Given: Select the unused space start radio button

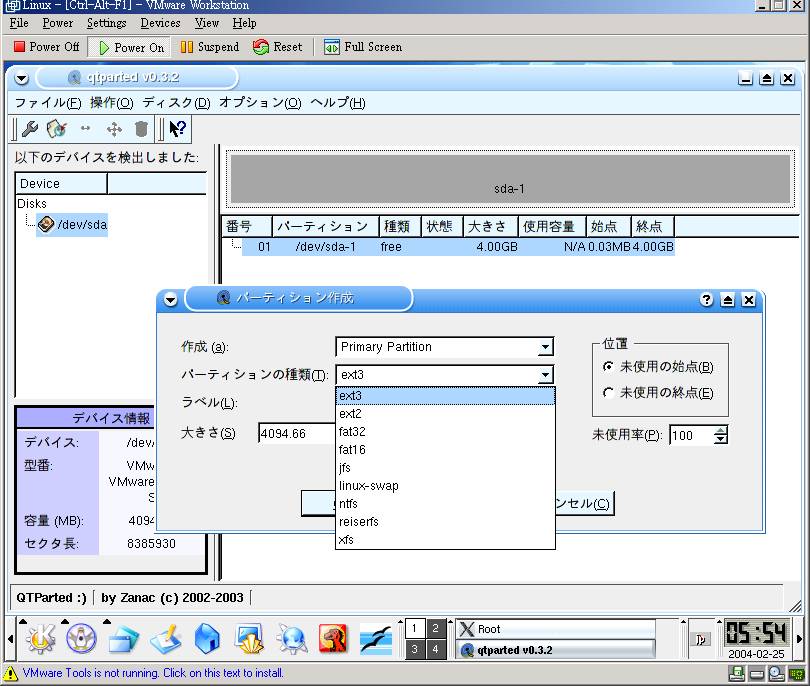Looking at the screenshot, I should click(x=609, y=366).
